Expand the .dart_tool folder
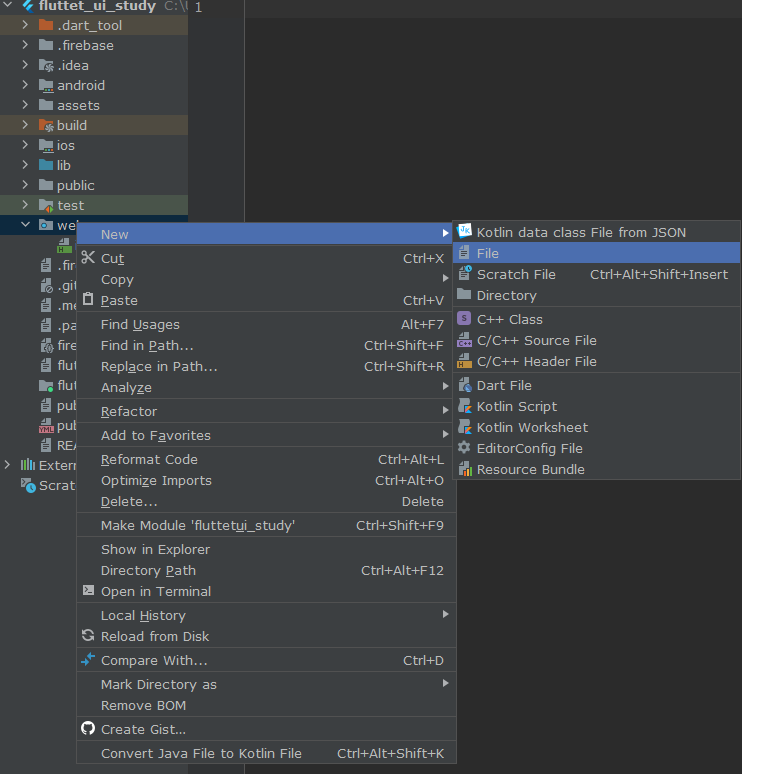778x774 pixels. pos(25,24)
